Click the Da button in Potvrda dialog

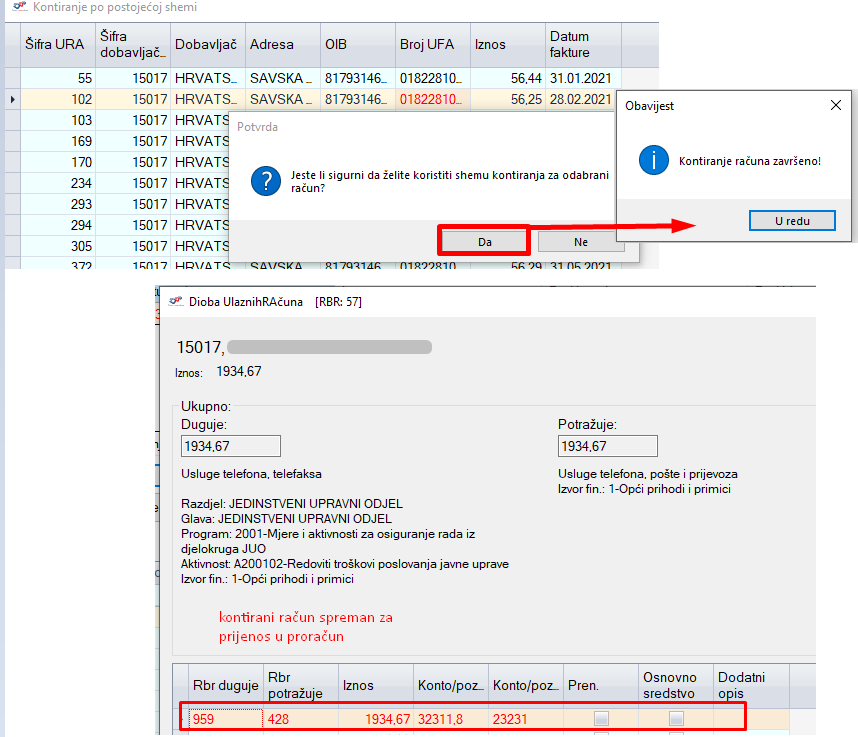pyautogui.click(x=483, y=241)
